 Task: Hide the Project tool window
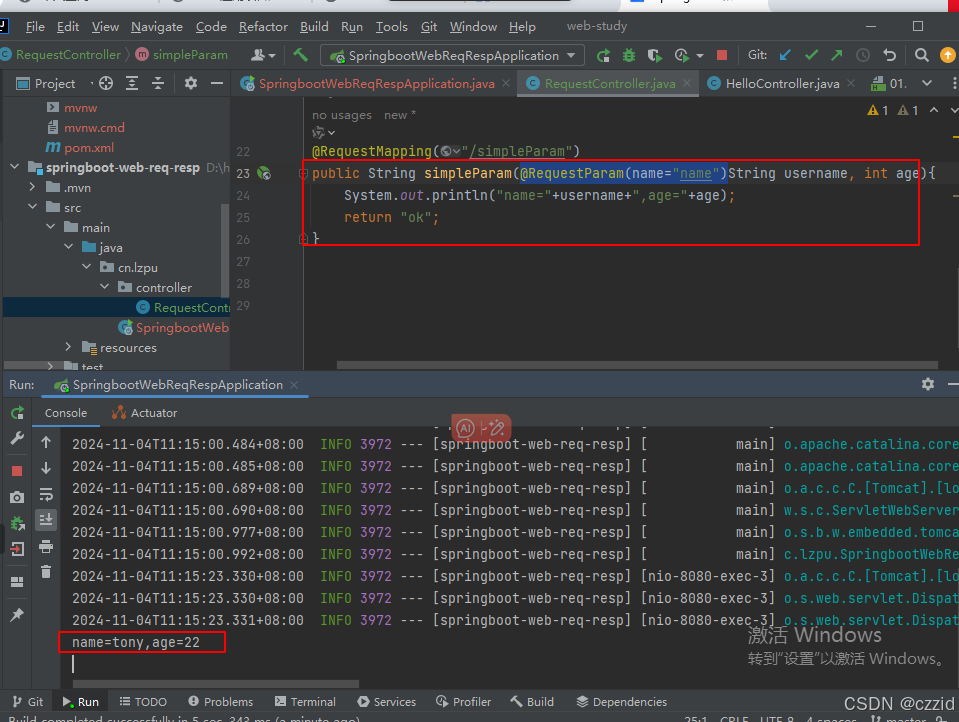click(217, 83)
